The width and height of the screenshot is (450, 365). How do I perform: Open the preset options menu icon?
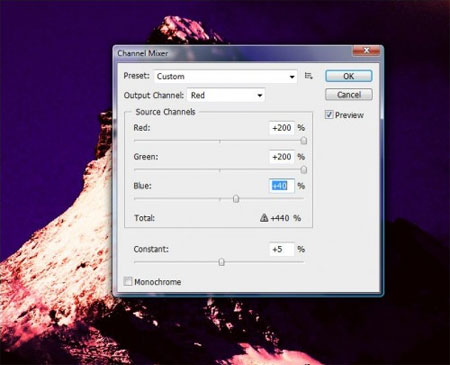coord(309,76)
